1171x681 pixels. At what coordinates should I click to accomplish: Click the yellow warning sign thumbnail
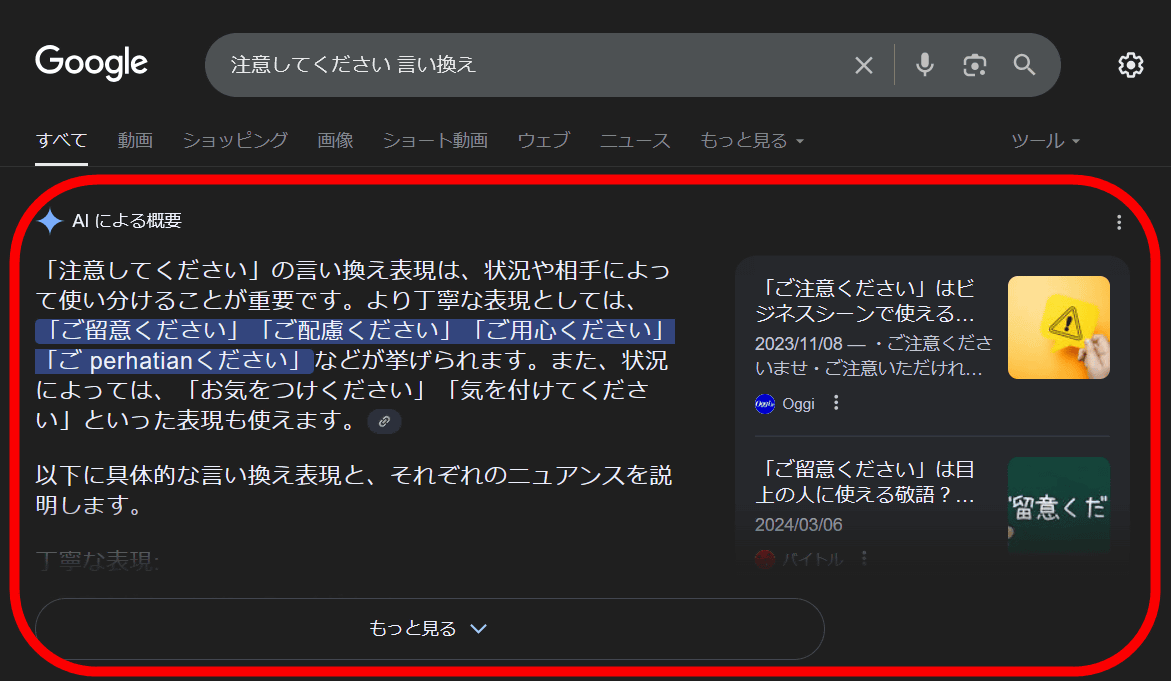point(1058,327)
